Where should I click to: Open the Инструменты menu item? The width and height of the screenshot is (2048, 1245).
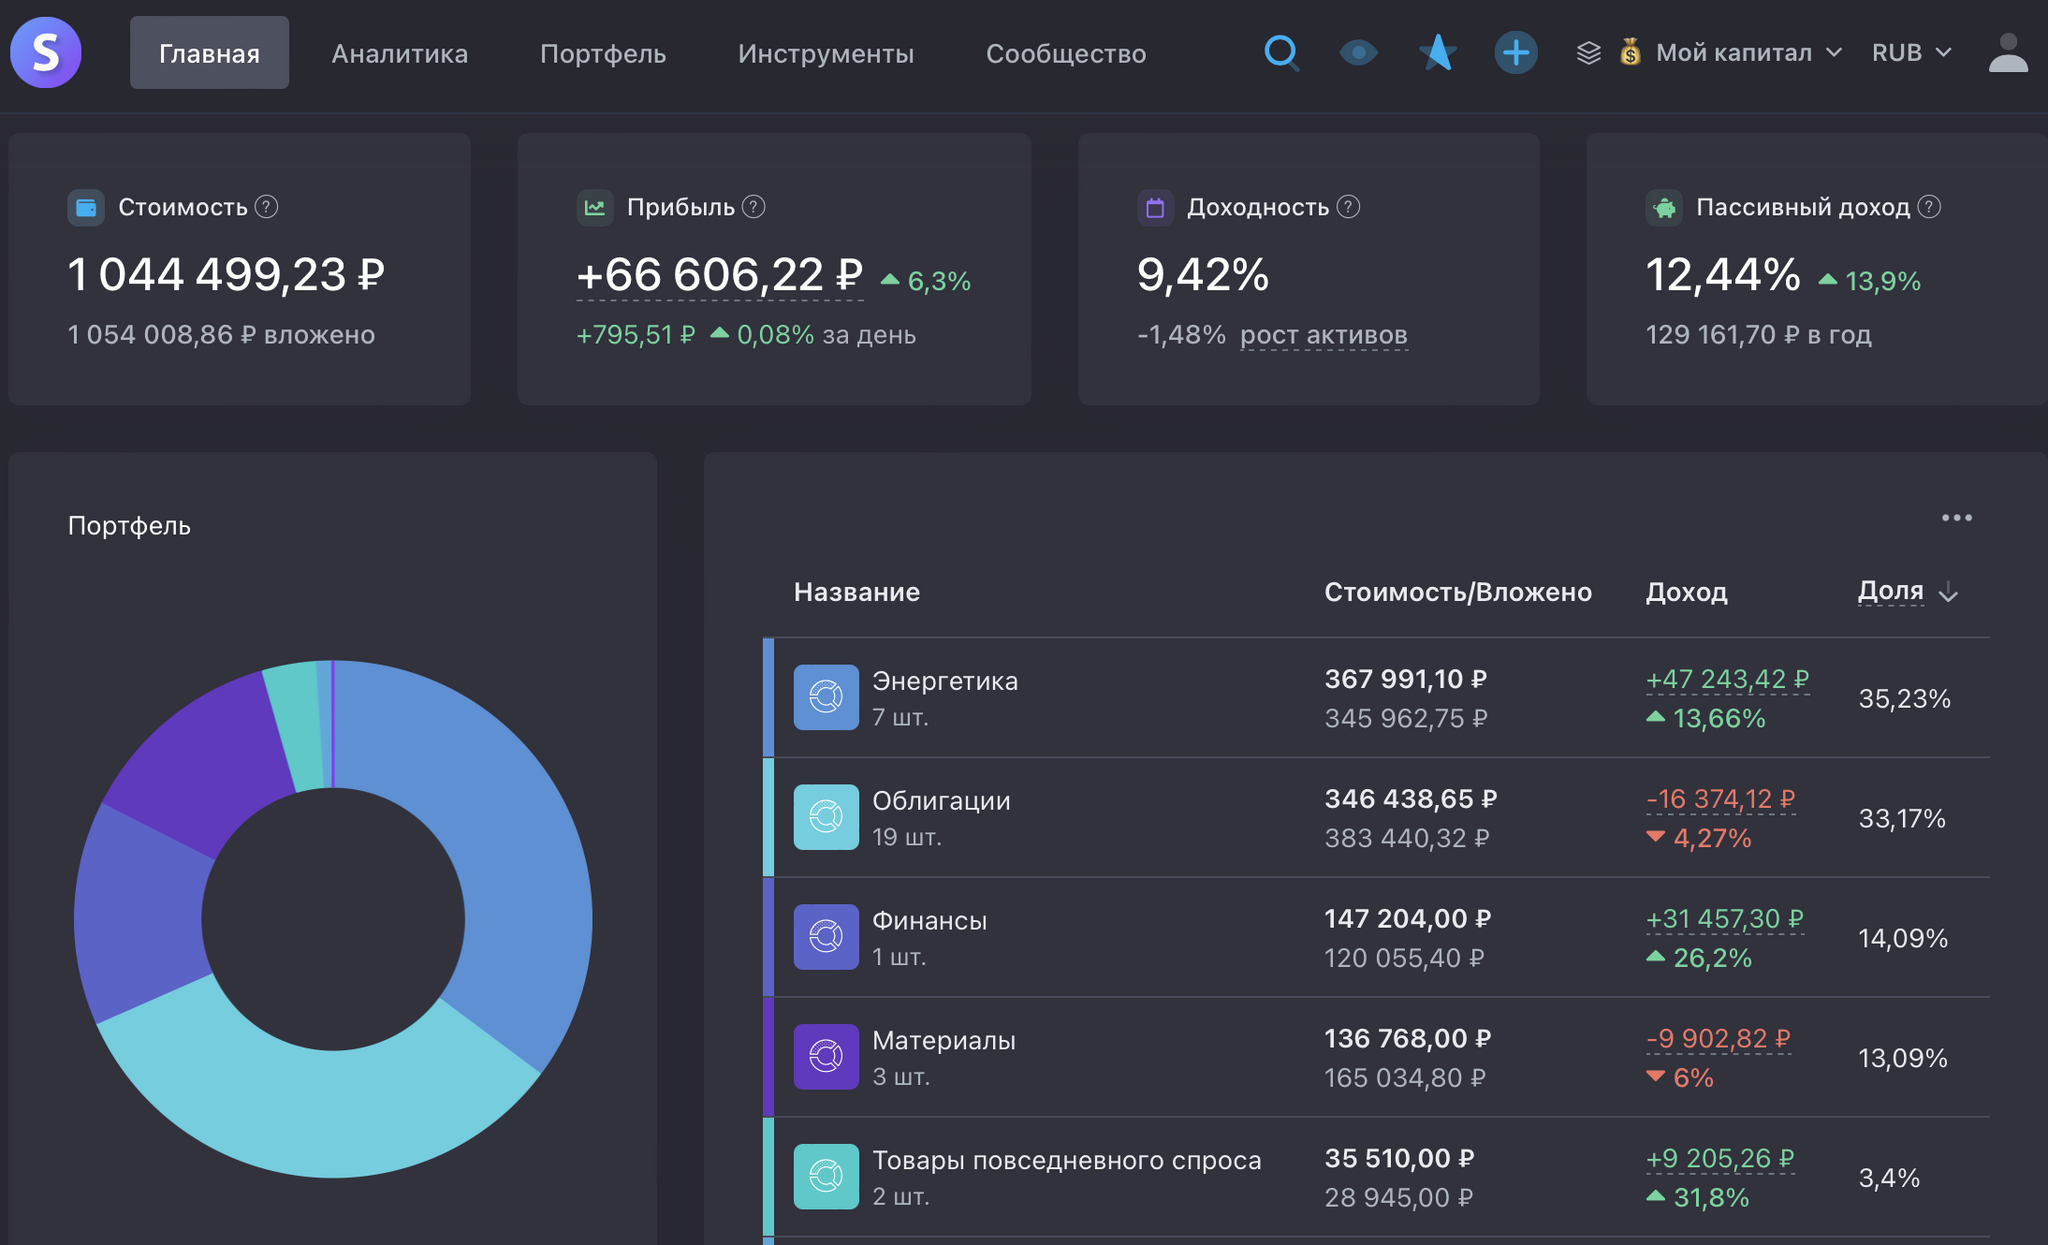(x=826, y=53)
